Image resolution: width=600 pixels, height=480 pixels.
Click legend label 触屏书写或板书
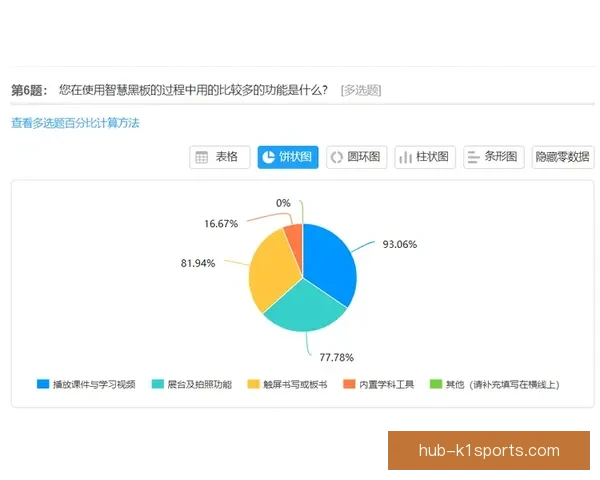coord(295,384)
